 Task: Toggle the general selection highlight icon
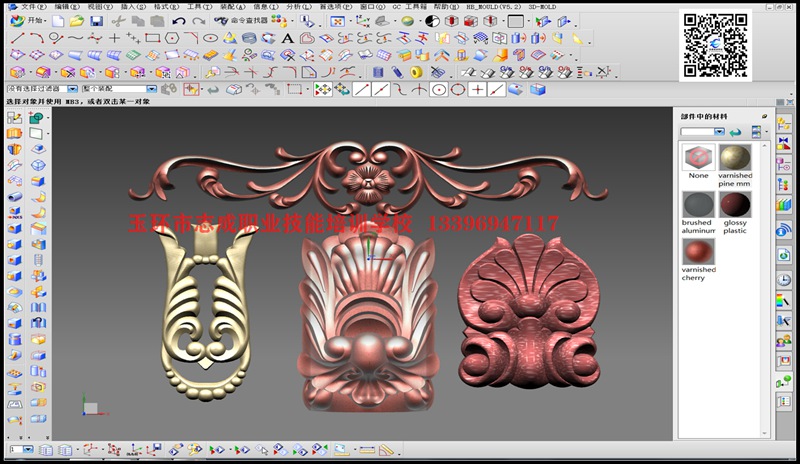(x=191, y=89)
